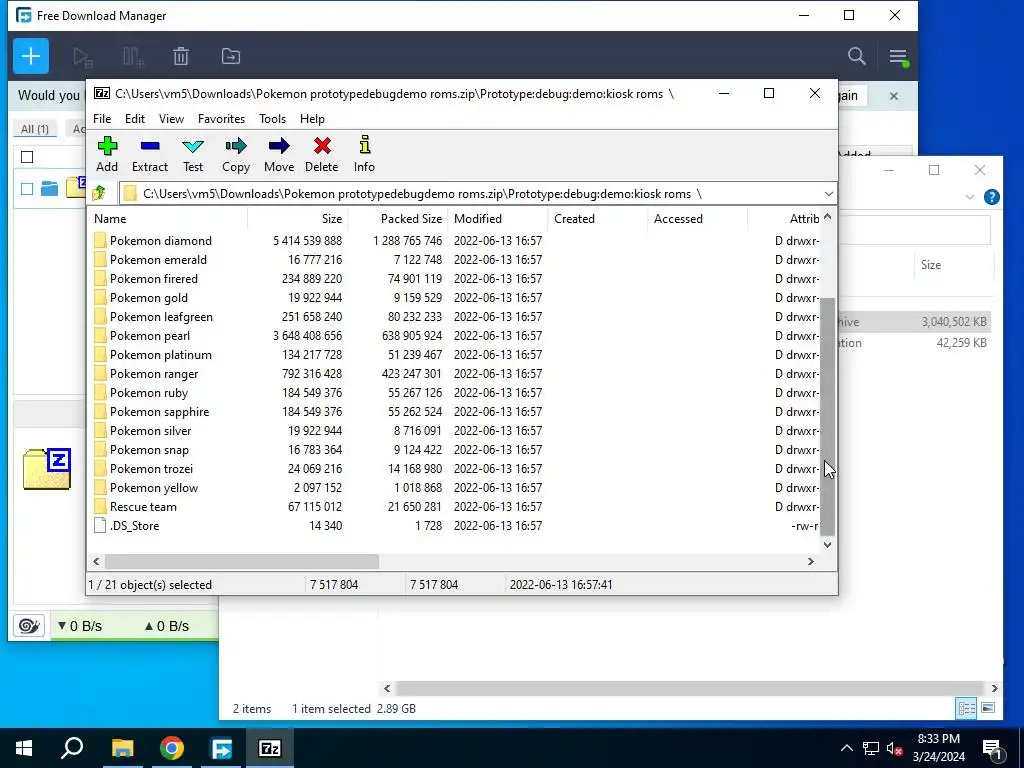Image resolution: width=1024 pixels, height=768 pixels.
Task: Dismiss the Free Download Manager notification bar
Action: [x=893, y=96]
